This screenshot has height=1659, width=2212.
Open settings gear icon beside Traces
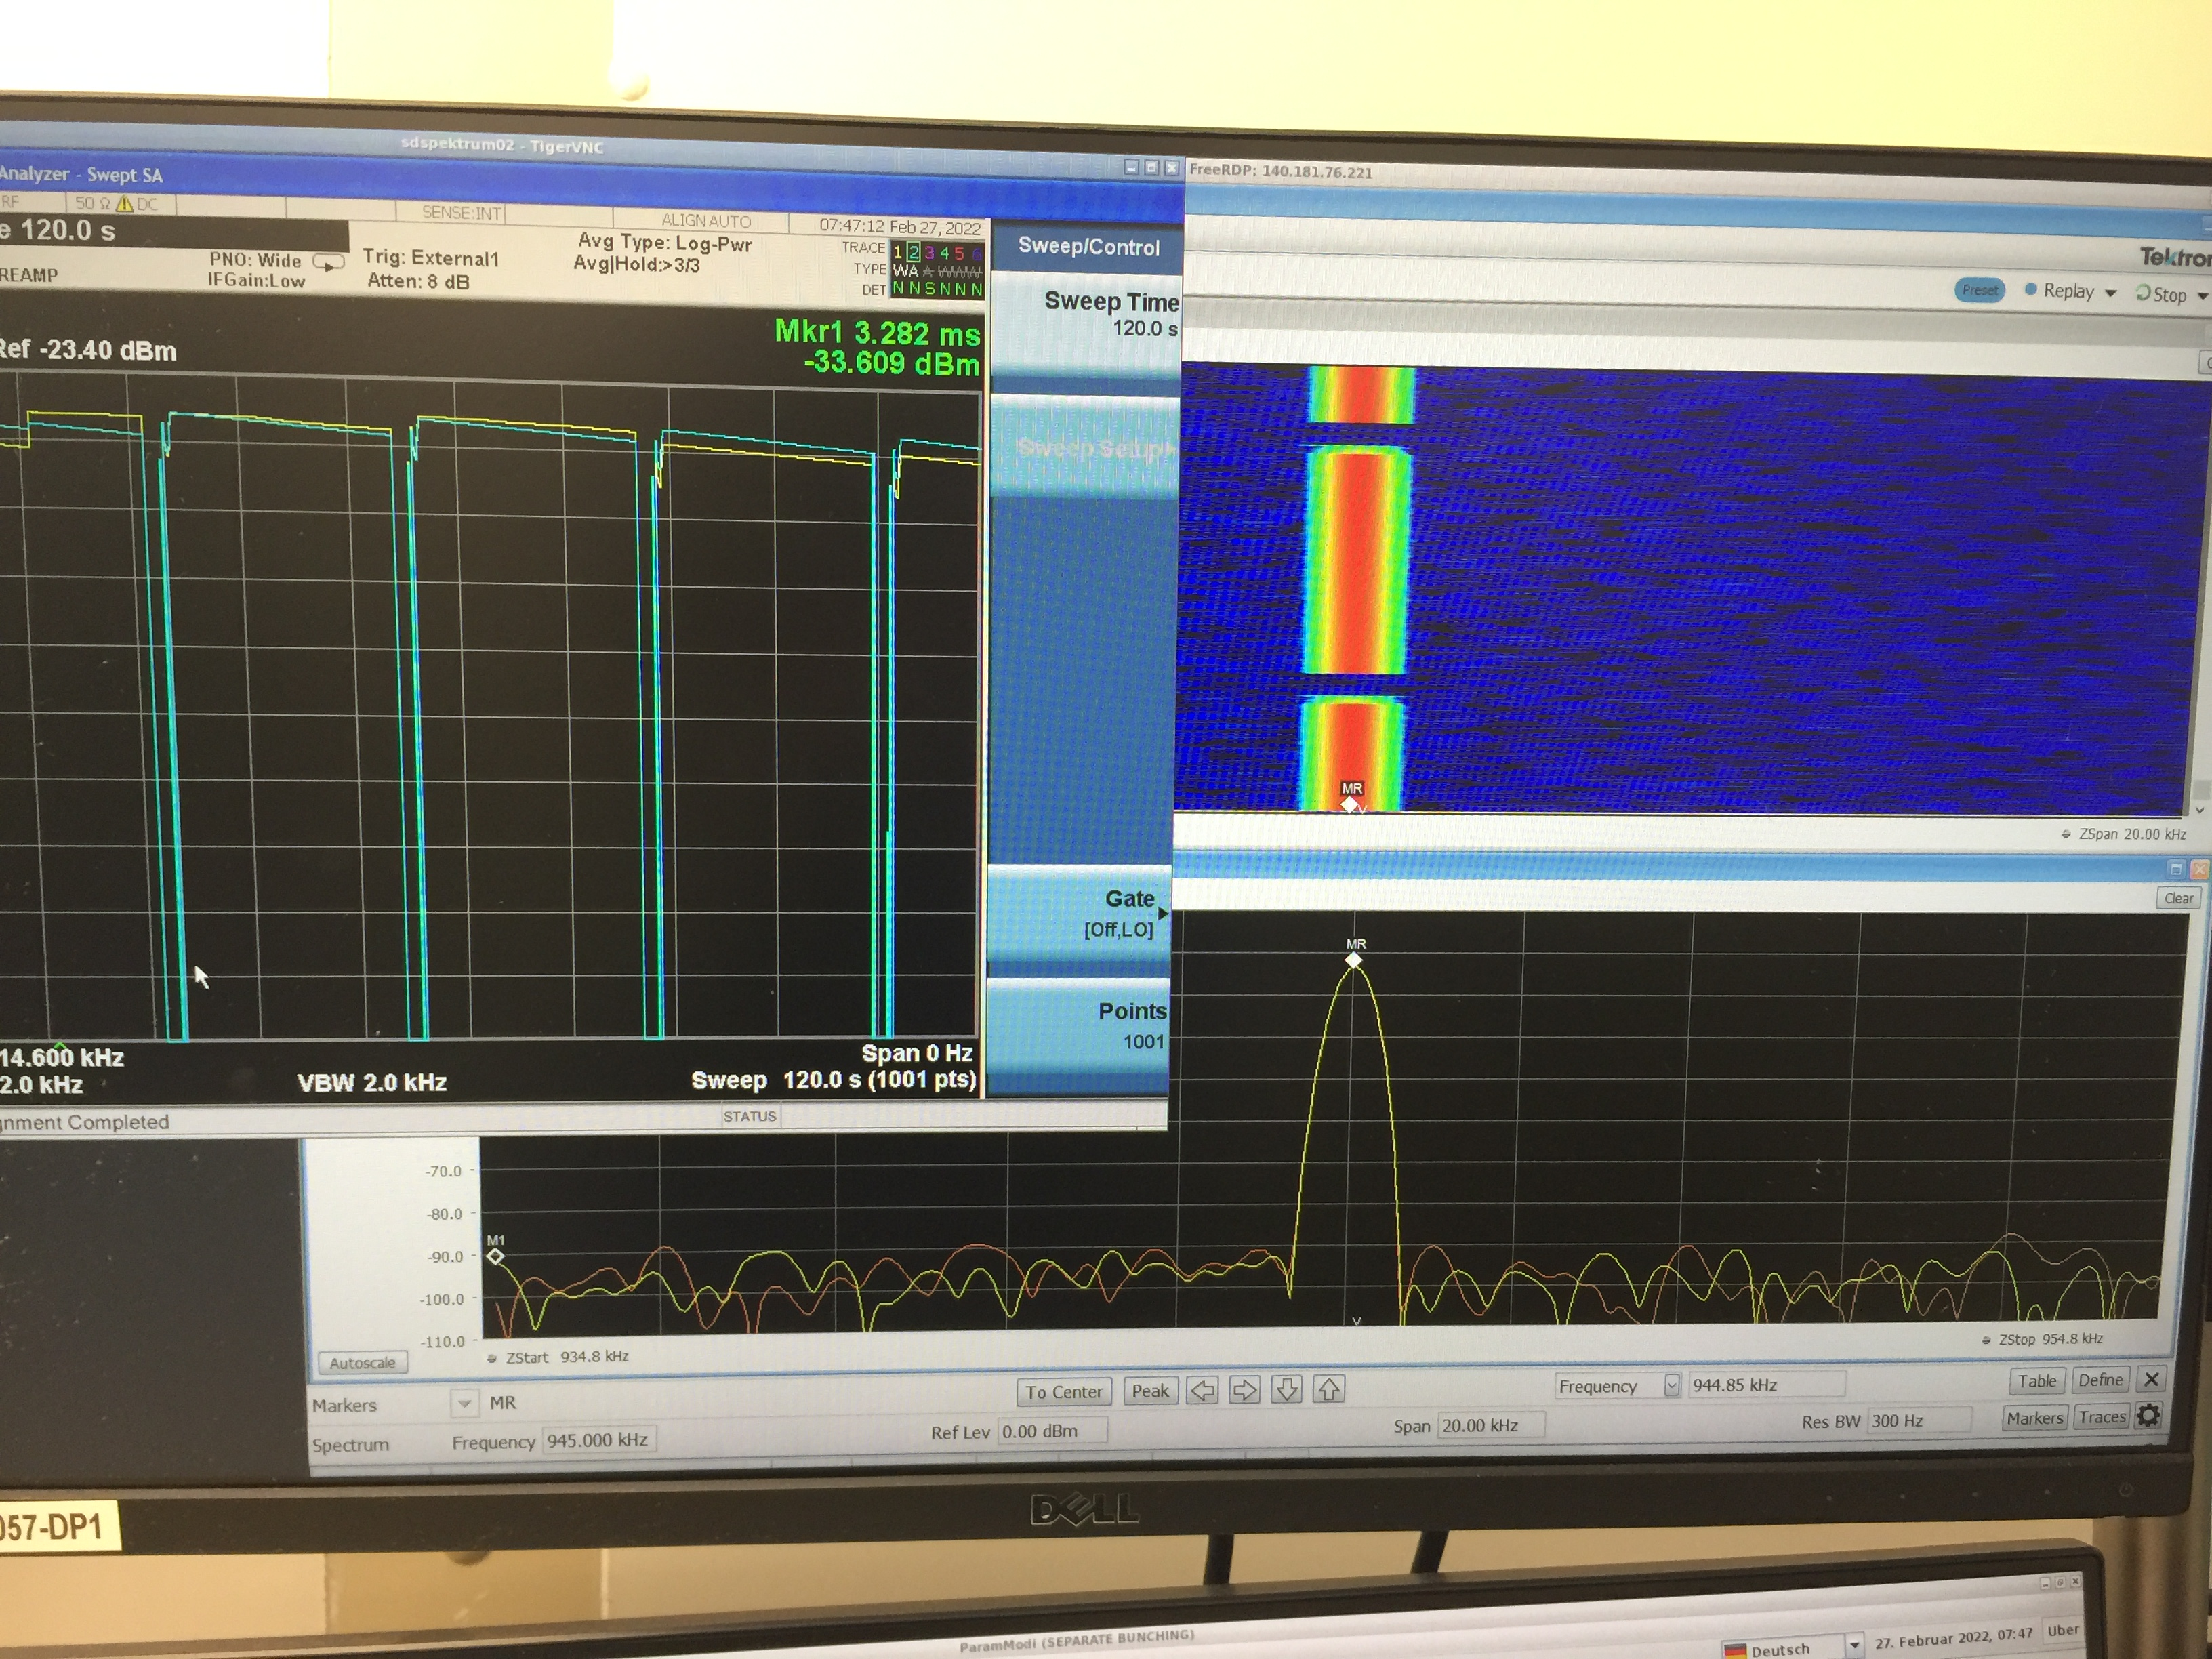pos(2149,1415)
